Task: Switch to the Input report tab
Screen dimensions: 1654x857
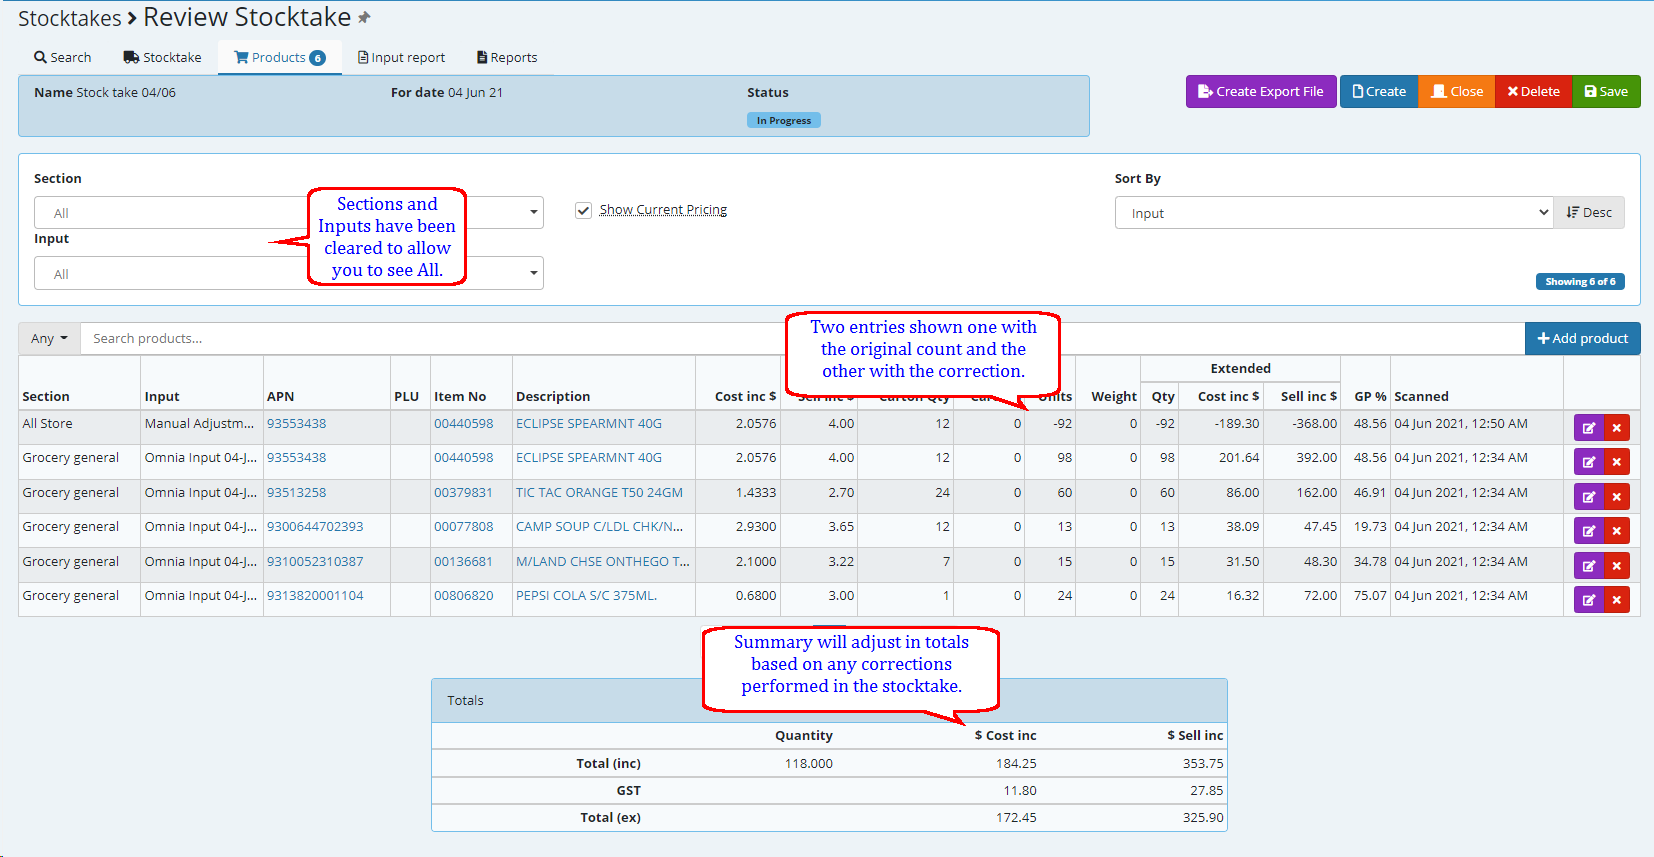Action: [401, 58]
